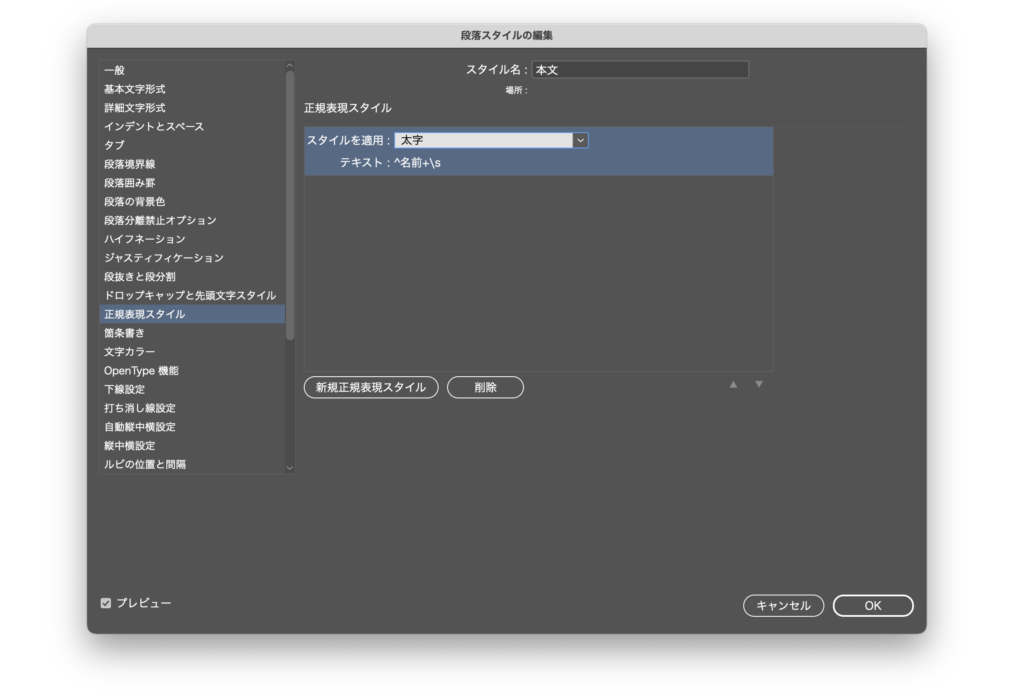
Task: Click キャンセル to dismiss the dialog
Action: coord(783,606)
